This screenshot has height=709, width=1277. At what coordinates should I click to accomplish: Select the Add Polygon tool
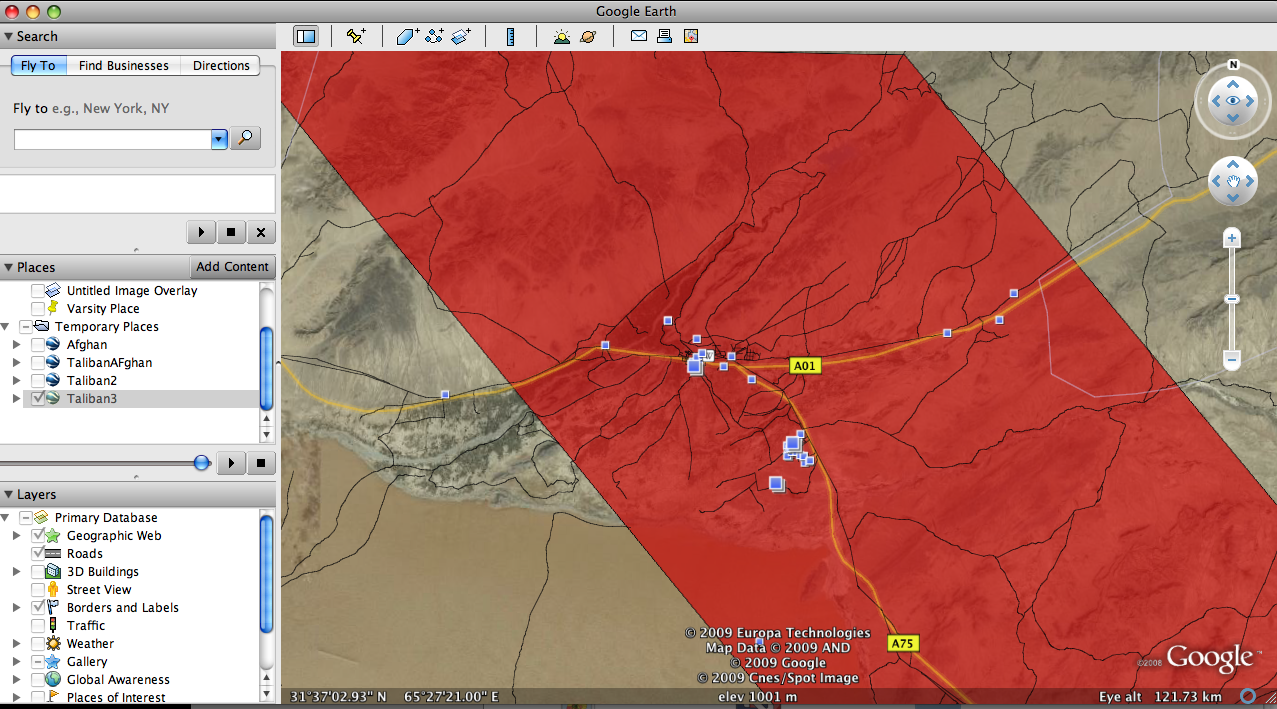[x=407, y=36]
